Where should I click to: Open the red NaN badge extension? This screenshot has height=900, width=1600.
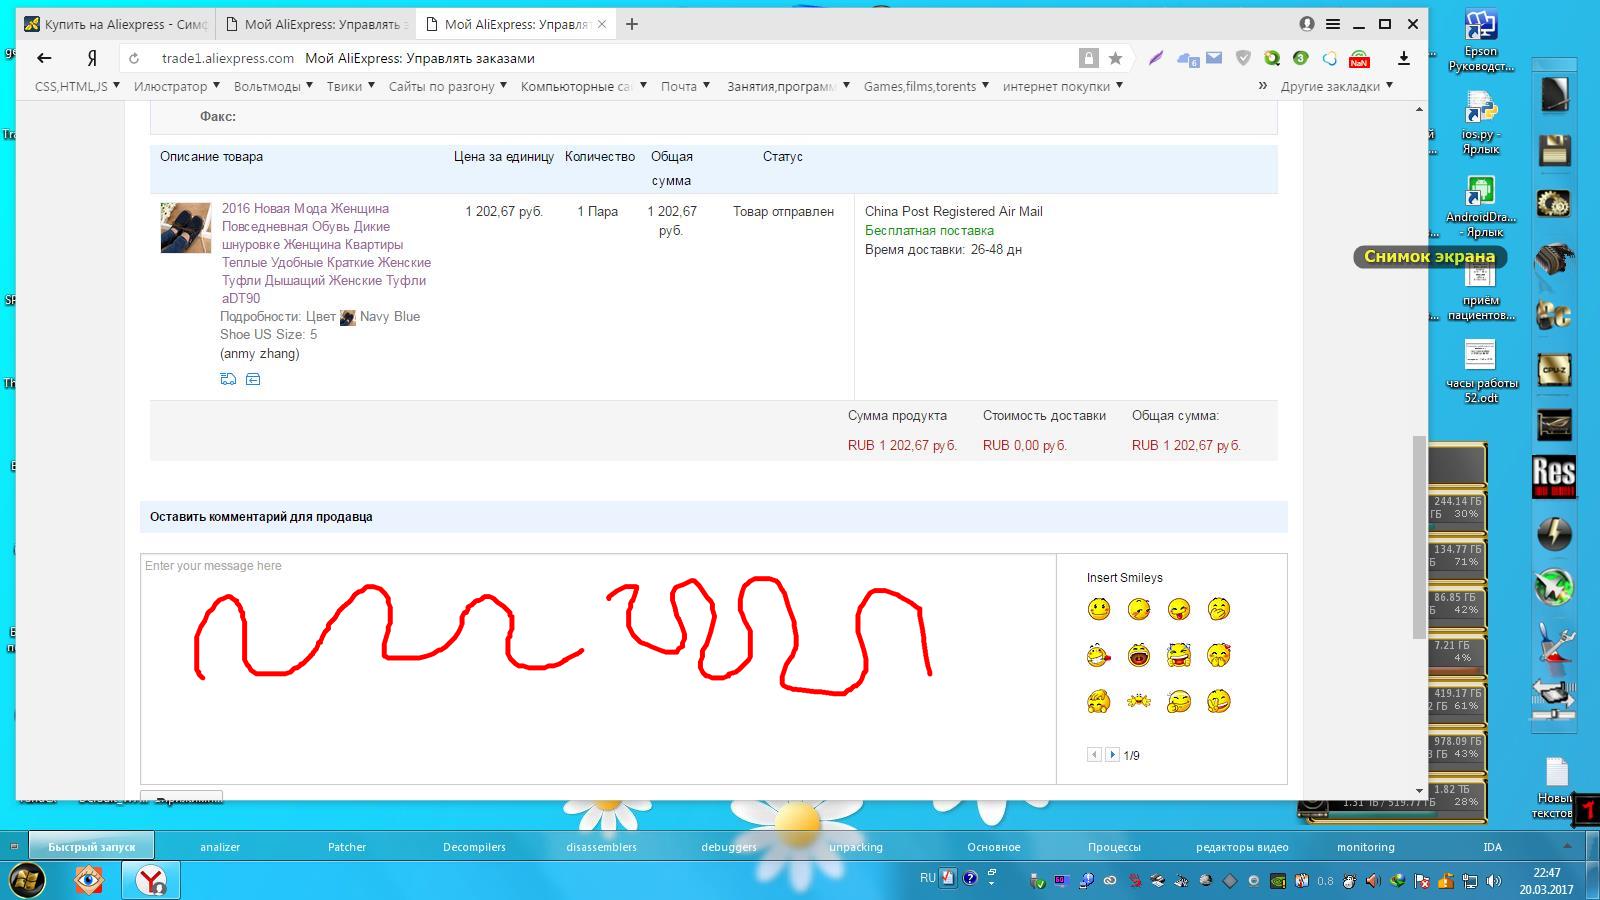pos(1359,59)
